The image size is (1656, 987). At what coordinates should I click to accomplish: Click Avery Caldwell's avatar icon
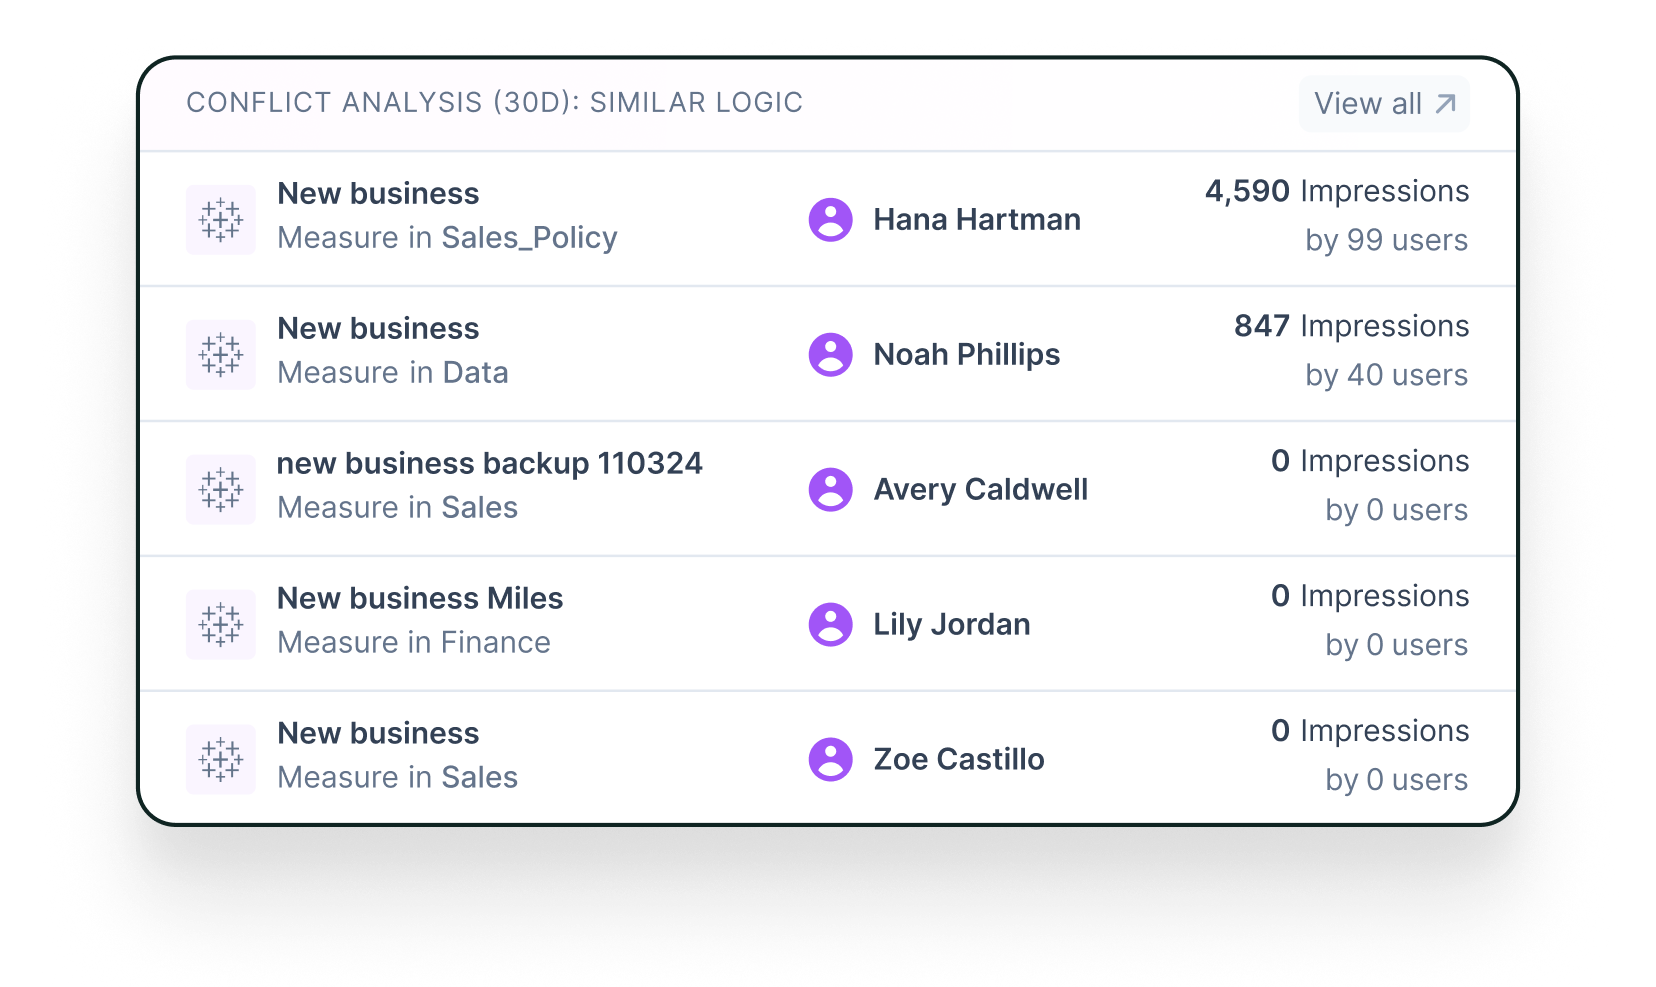coord(830,490)
